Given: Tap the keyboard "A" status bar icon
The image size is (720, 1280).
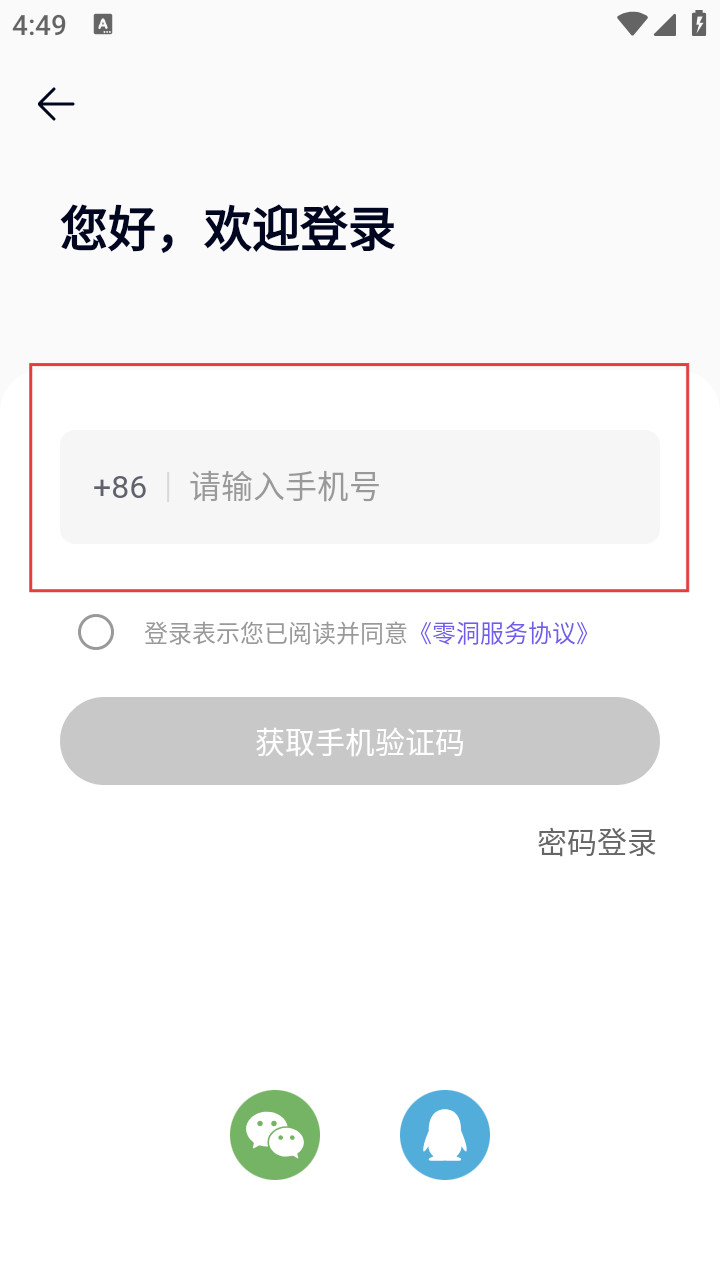Looking at the screenshot, I should pos(103,25).
